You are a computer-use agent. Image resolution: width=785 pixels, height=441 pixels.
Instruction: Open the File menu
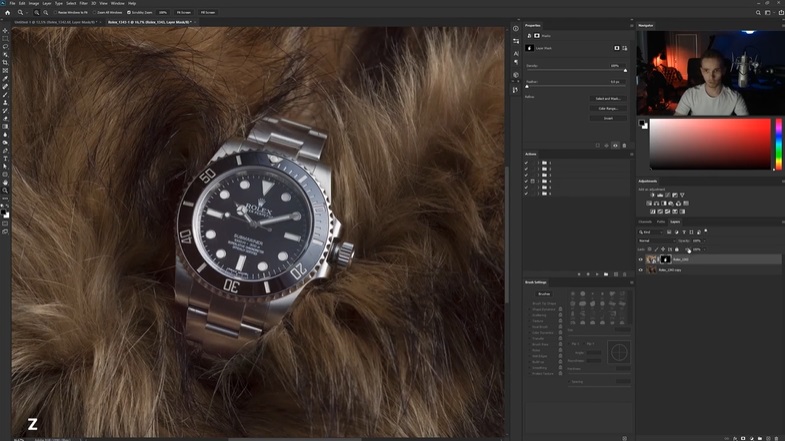click(x=13, y=3)
